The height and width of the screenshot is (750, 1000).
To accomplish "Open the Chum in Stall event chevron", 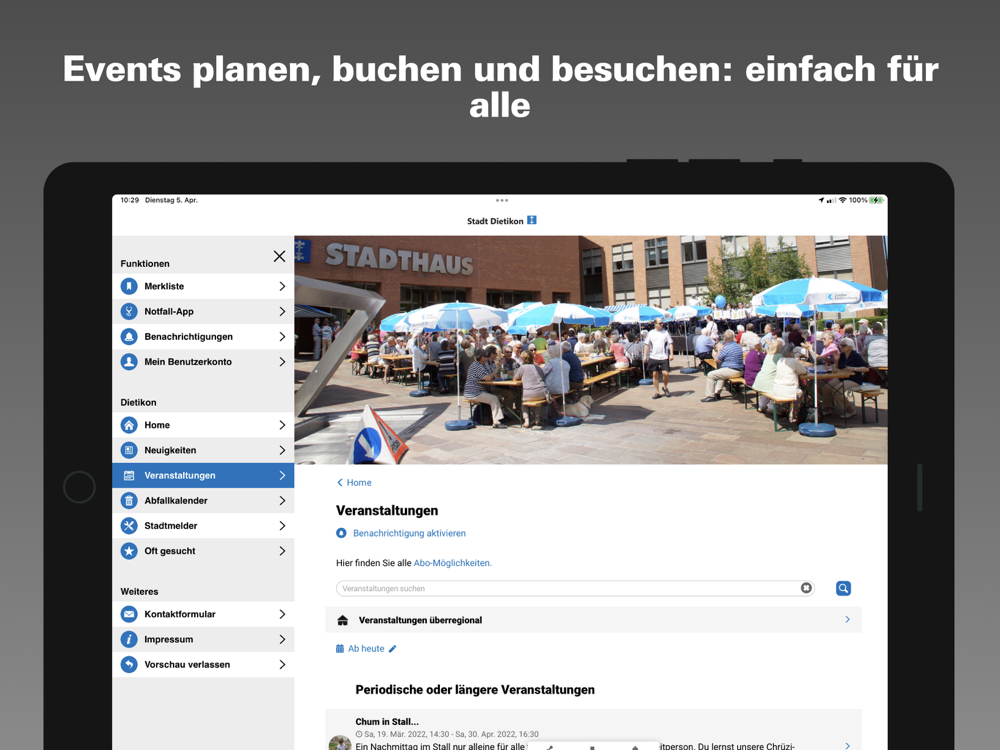I will click(x=848, y=746).
